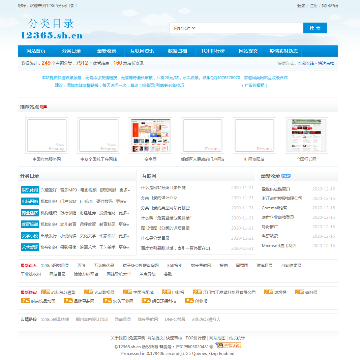Open the TOP ranking item in navigation bar
Screen dimensions: 360x360
click(213, 51)
